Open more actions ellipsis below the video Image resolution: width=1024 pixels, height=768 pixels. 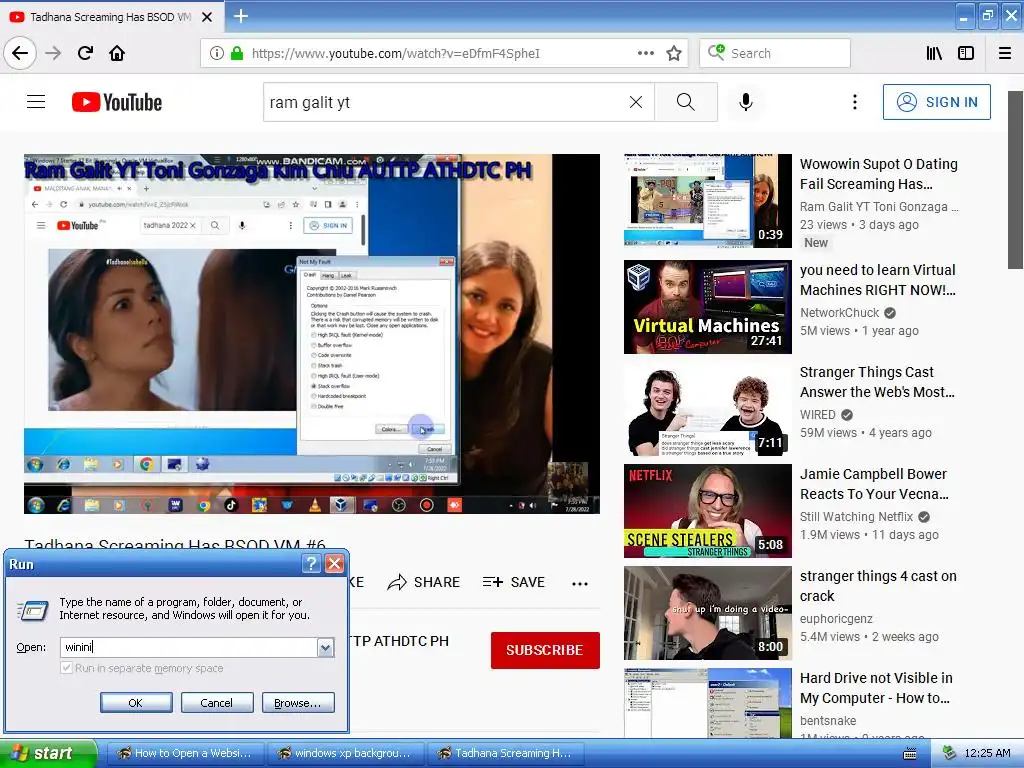click(579, 583)
